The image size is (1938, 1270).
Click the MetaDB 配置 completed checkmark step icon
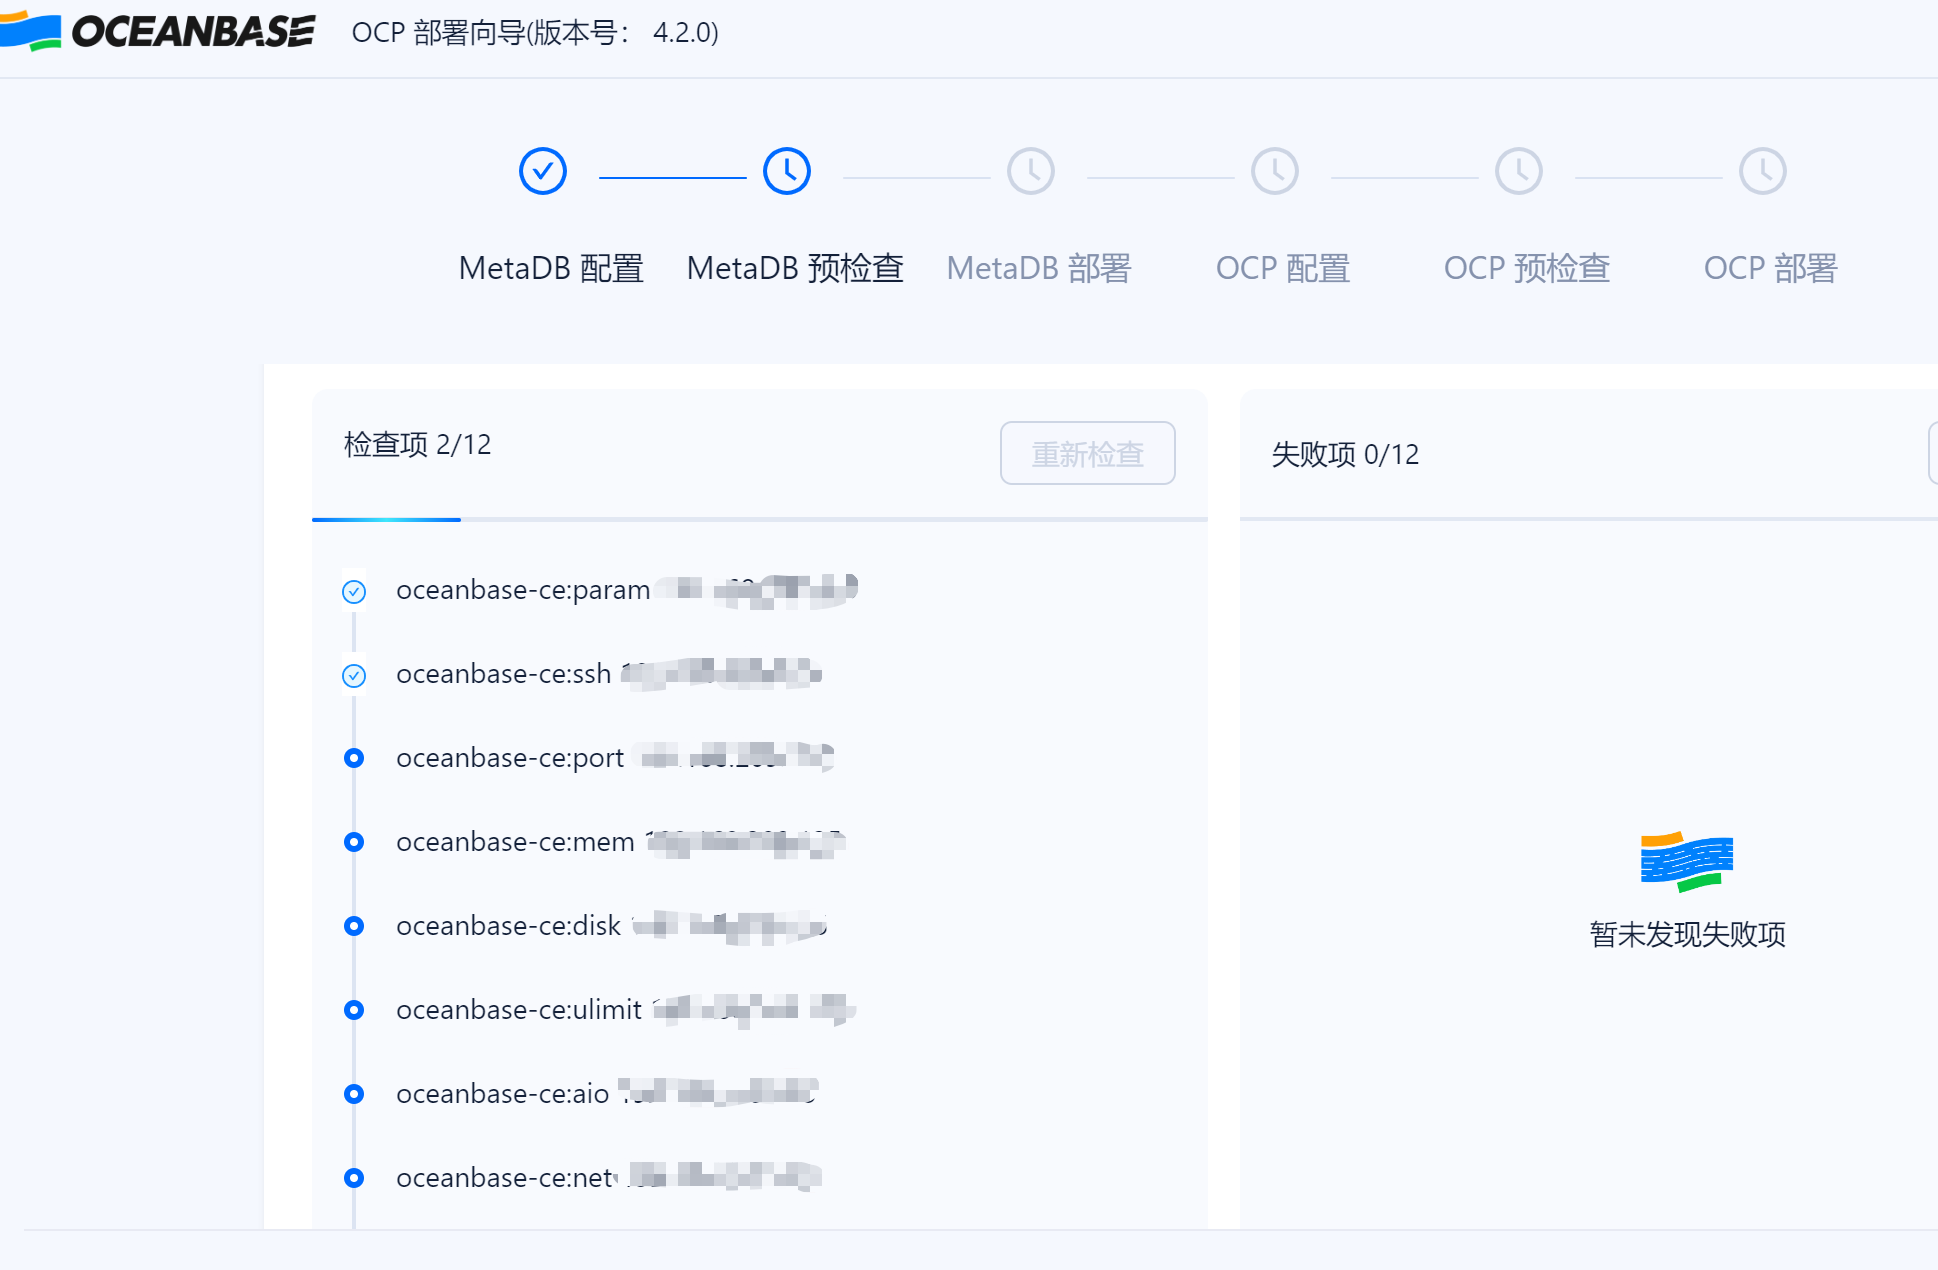(x=543, y=171)
